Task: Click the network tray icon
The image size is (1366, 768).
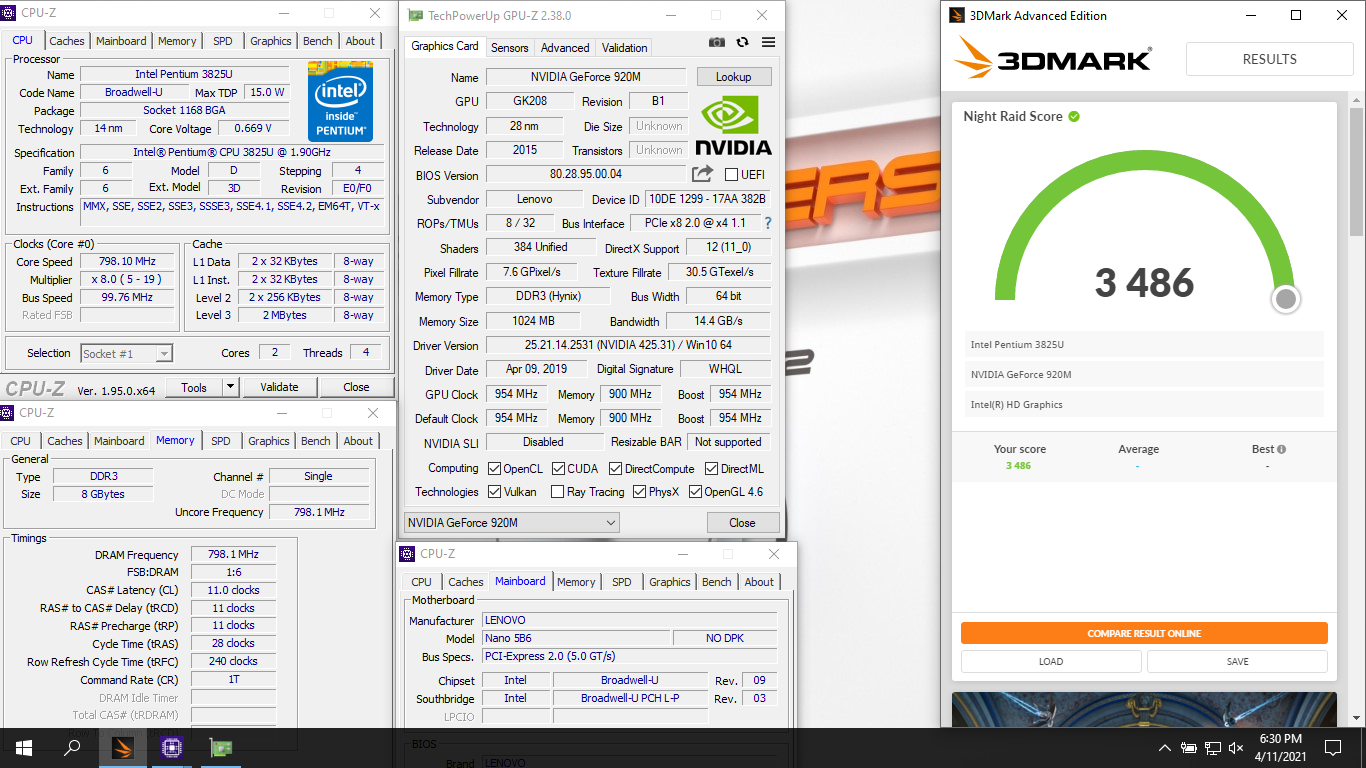Action: (x=1213, y=748)
